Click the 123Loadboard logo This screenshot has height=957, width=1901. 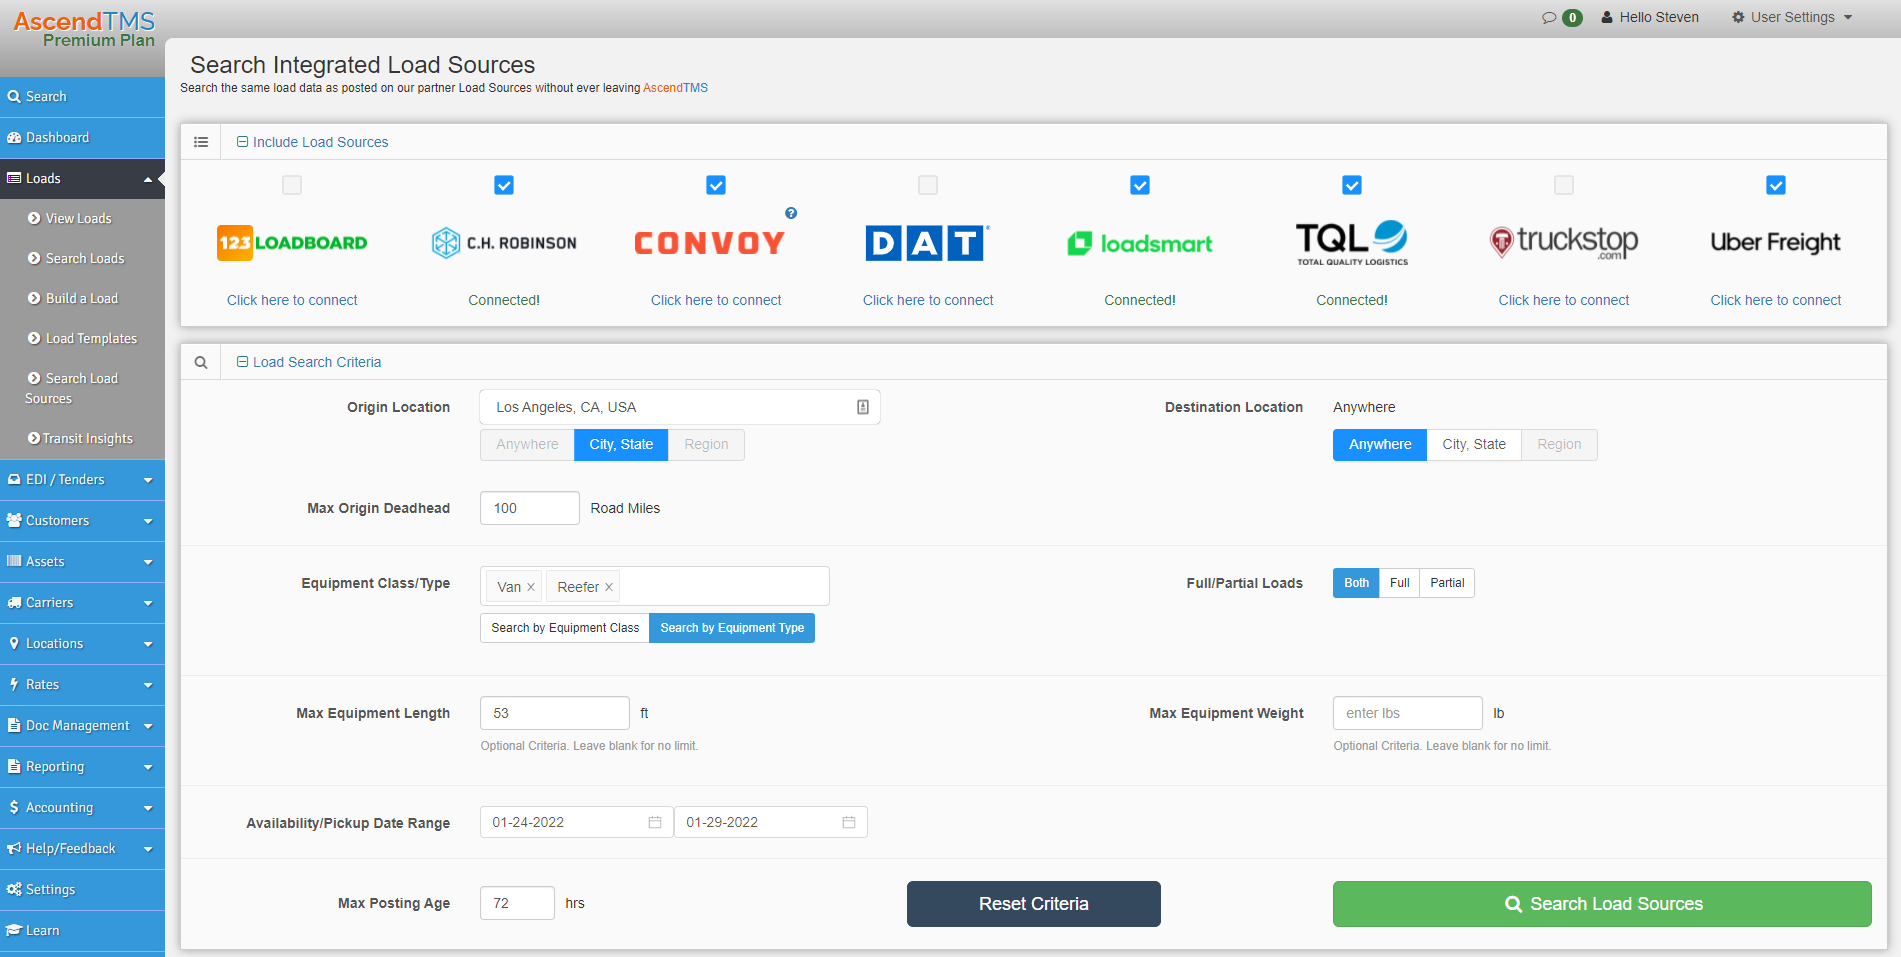point(292,243)
